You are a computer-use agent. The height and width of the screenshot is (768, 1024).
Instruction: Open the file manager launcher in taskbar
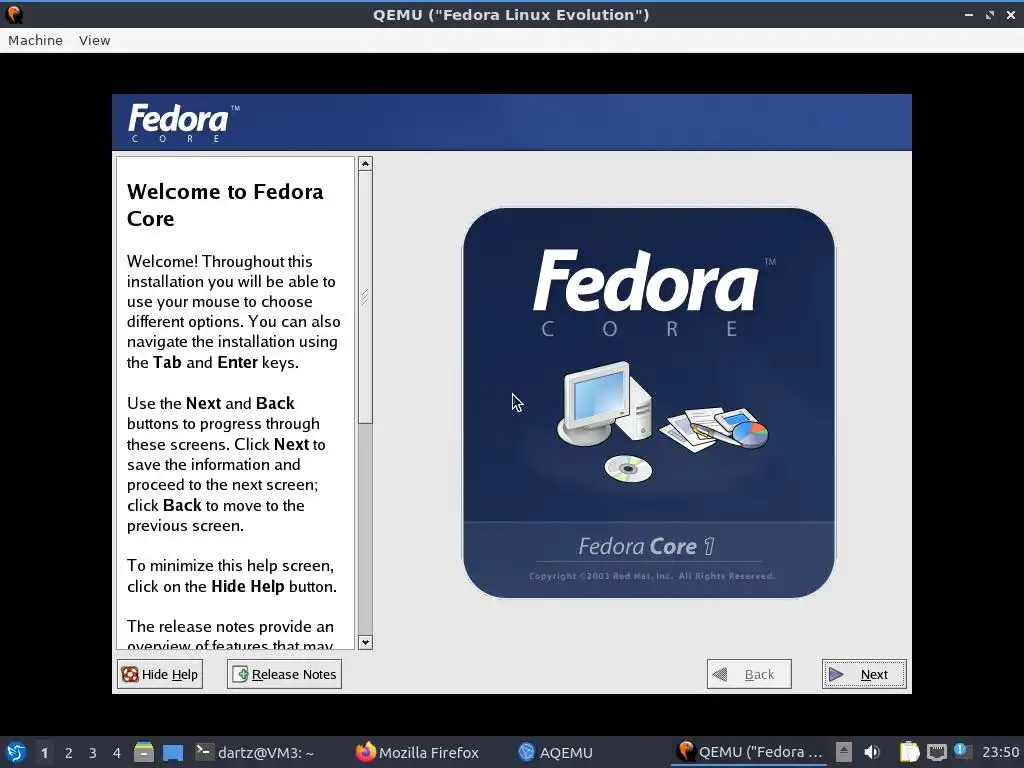click(144, 752)
